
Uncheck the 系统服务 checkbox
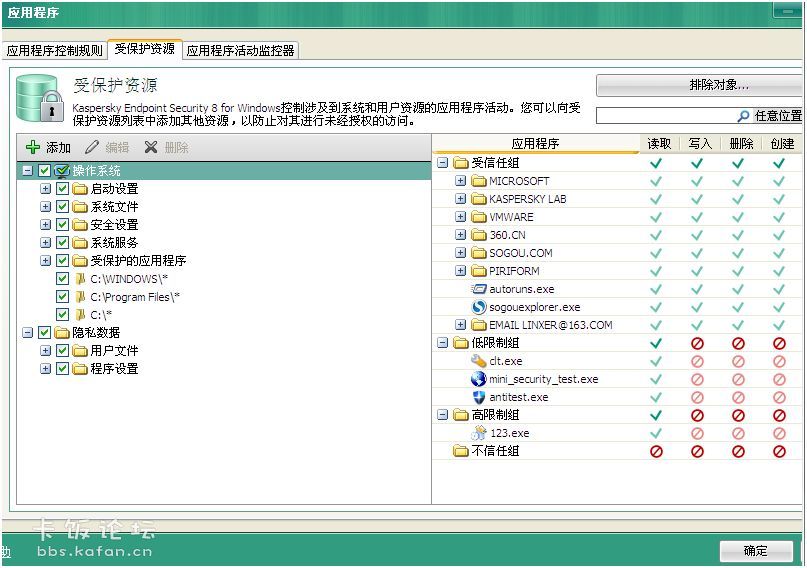(x=62, y=243)
